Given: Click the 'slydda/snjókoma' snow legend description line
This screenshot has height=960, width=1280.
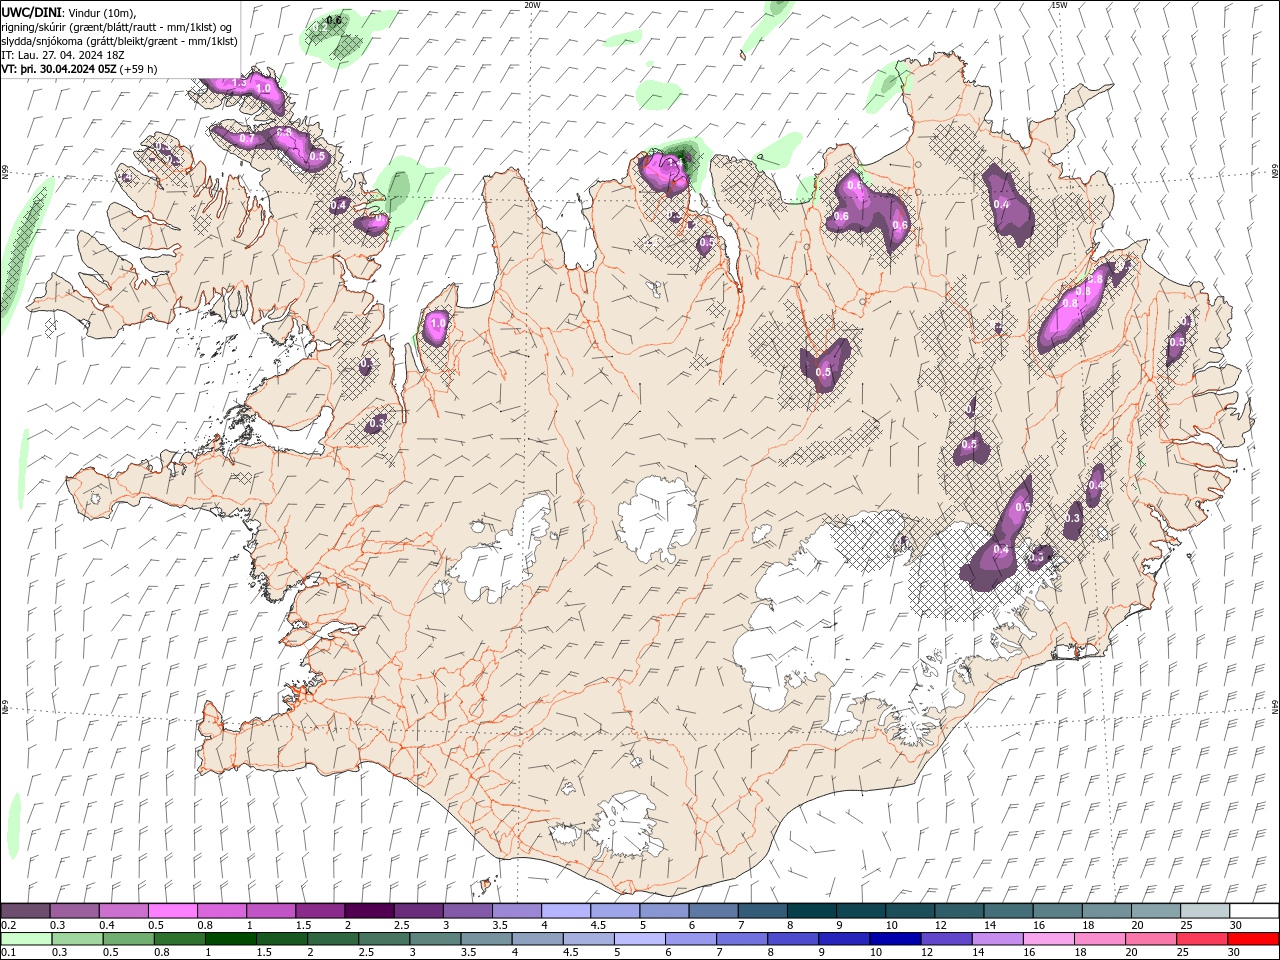Looking at the screenshot, I should coord(119,41).
